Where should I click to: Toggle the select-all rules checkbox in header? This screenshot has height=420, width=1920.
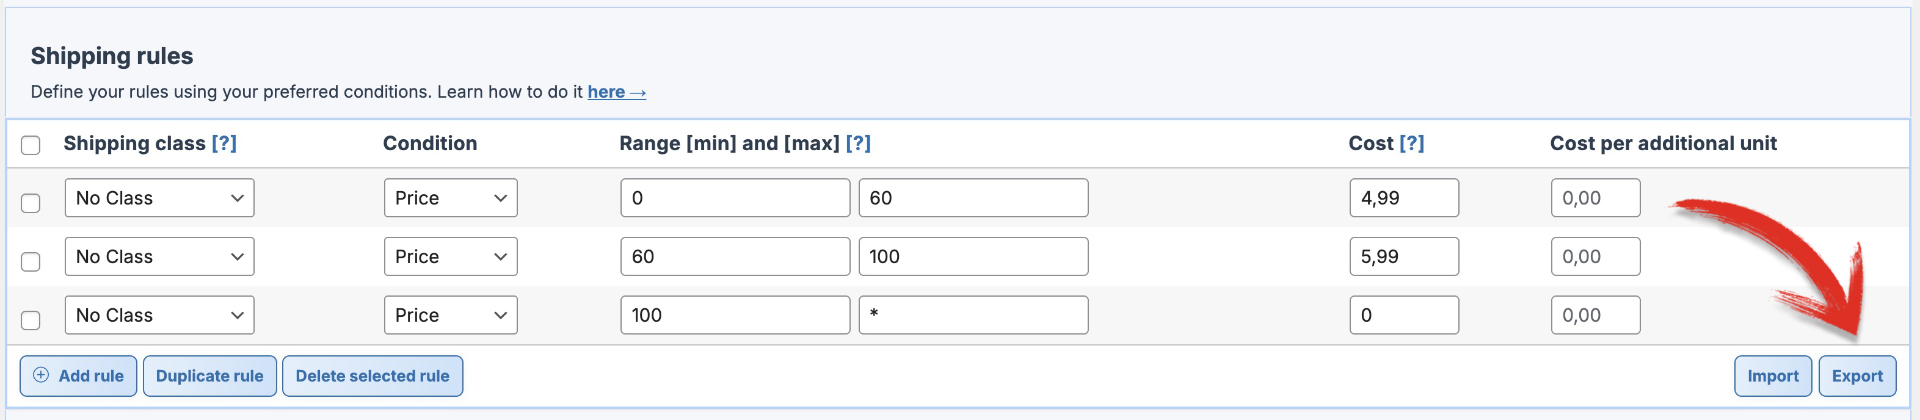pos(31,145)
